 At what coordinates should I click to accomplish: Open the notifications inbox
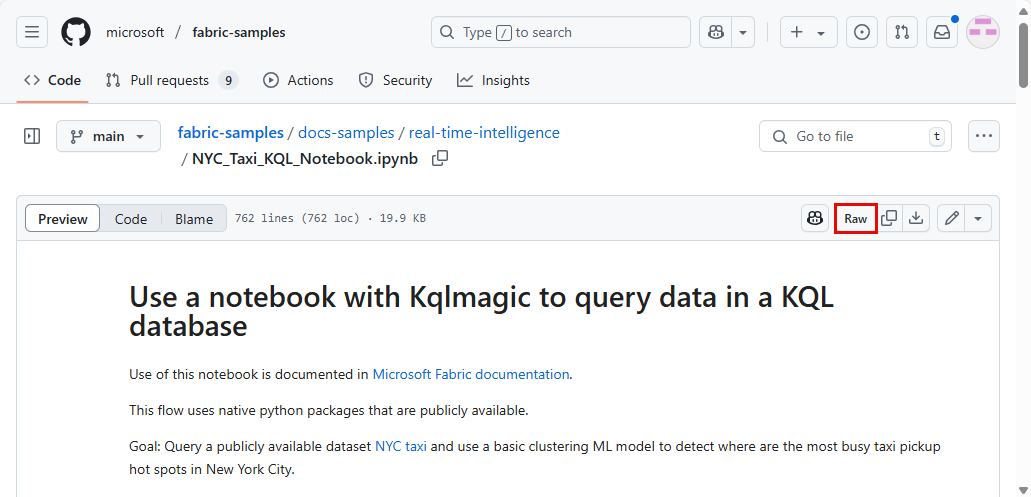point(942,32)
